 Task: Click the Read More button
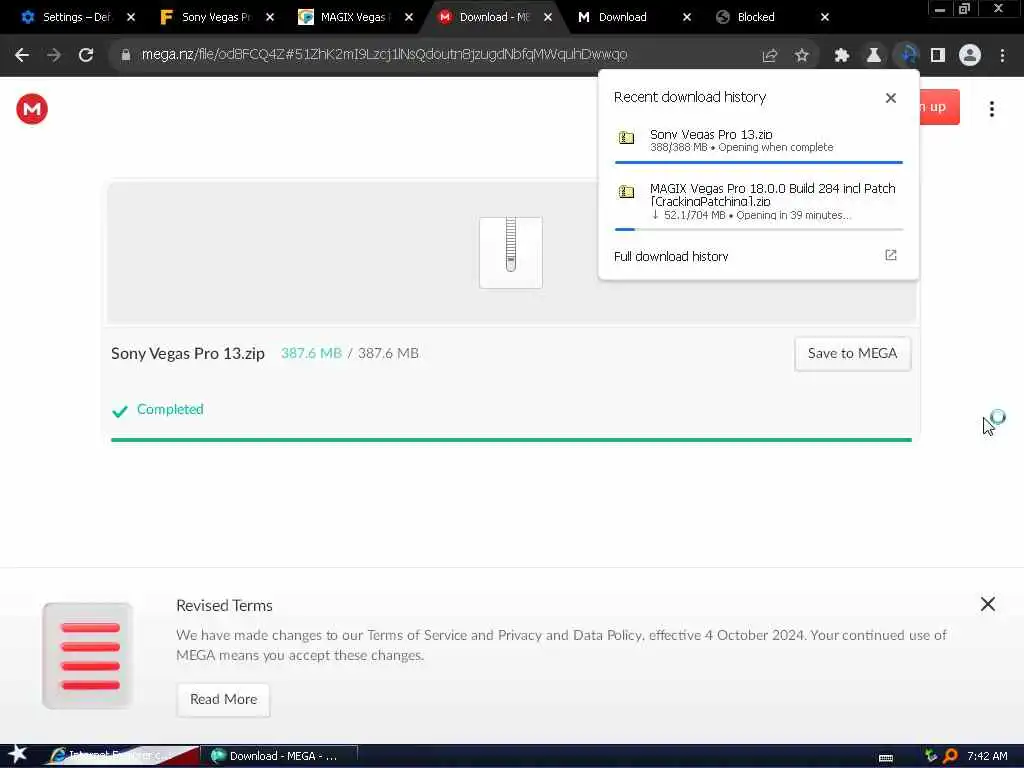click(223, 699)
